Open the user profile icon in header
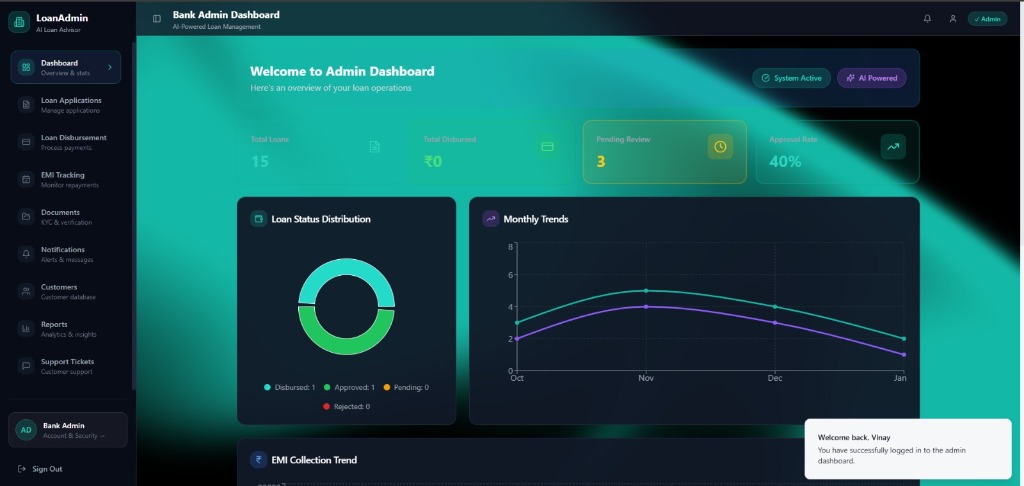 953,19
